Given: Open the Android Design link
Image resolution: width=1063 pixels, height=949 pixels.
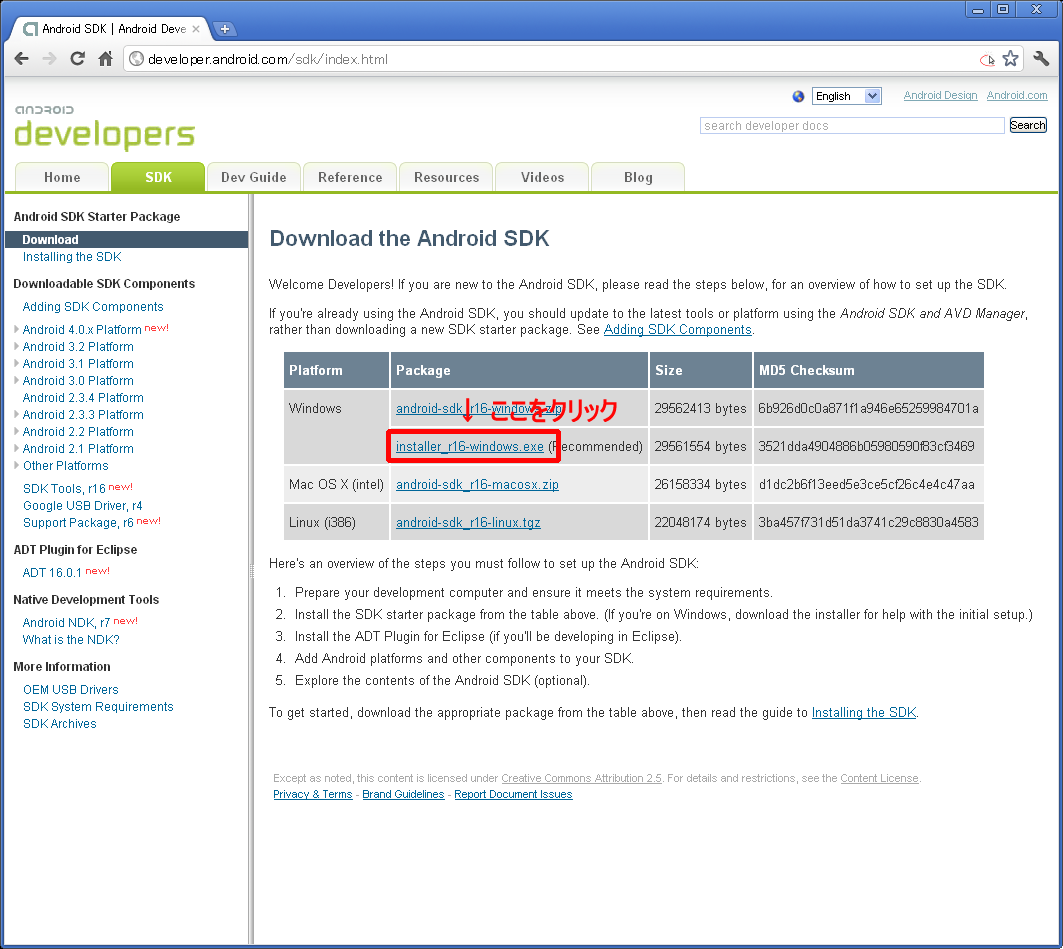Looking at the screenshot, I should [940, 95].
